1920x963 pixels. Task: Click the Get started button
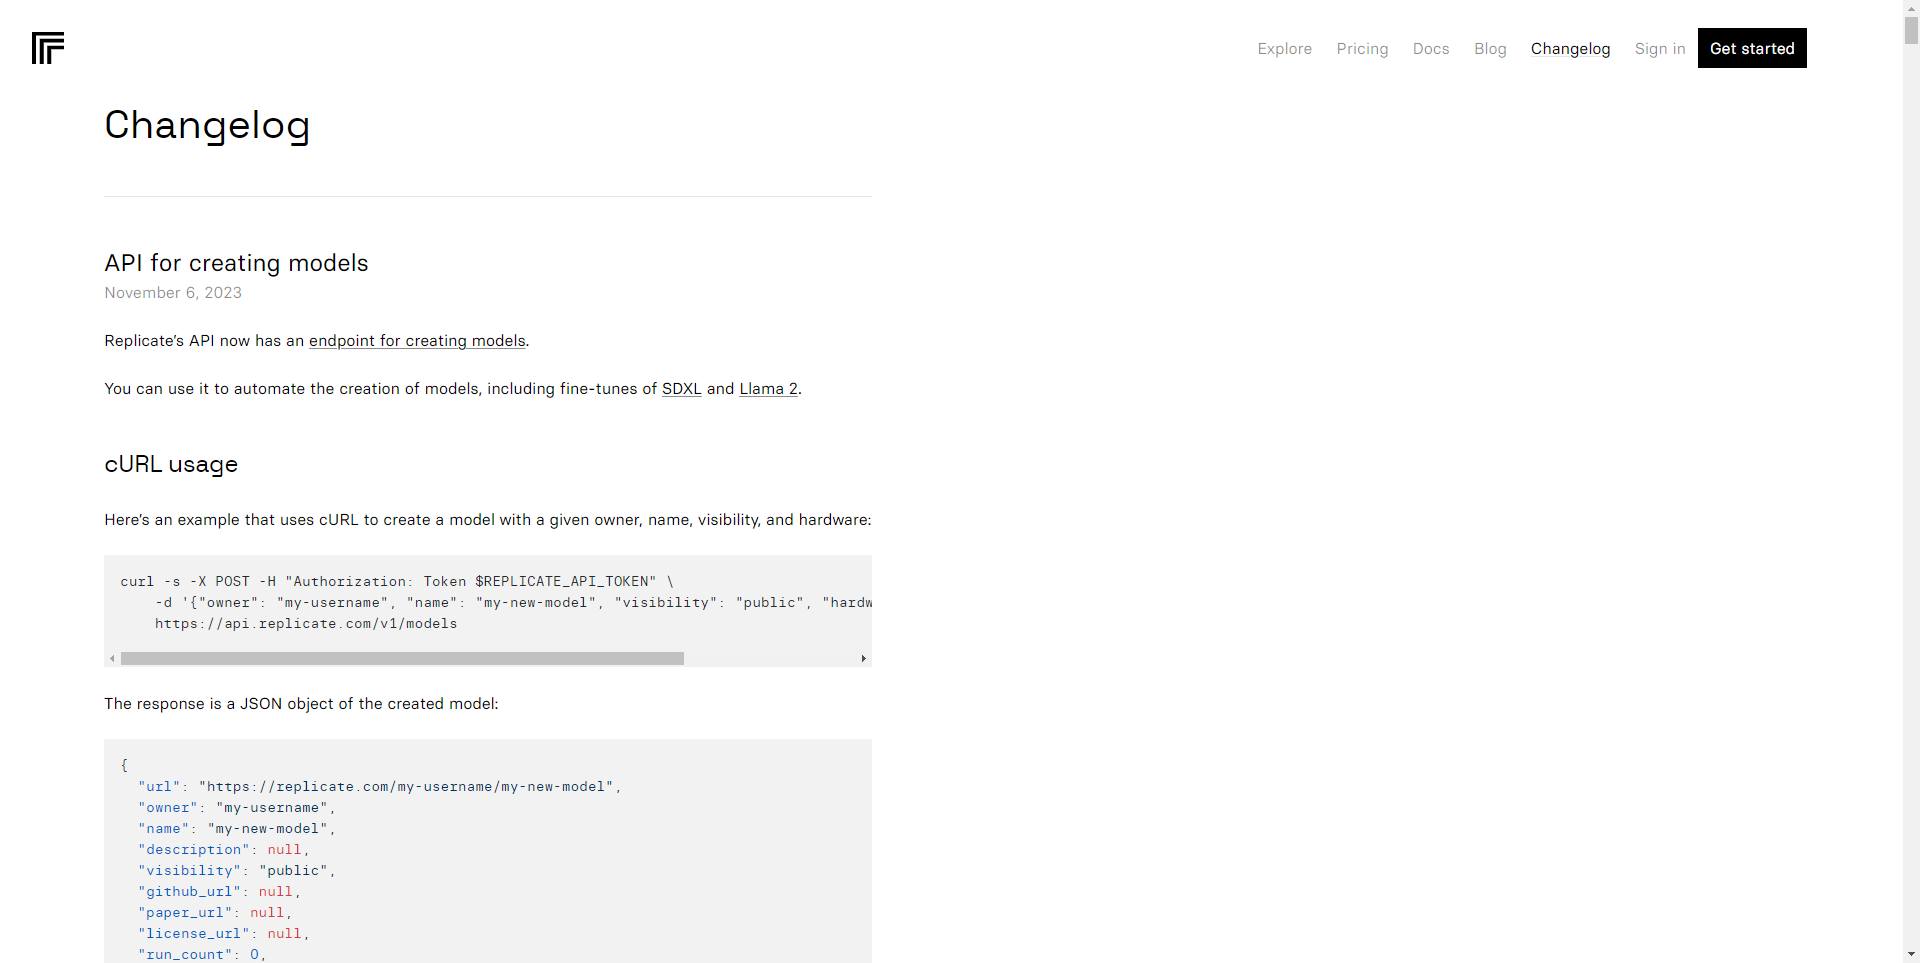click(x=1752, y=48)
